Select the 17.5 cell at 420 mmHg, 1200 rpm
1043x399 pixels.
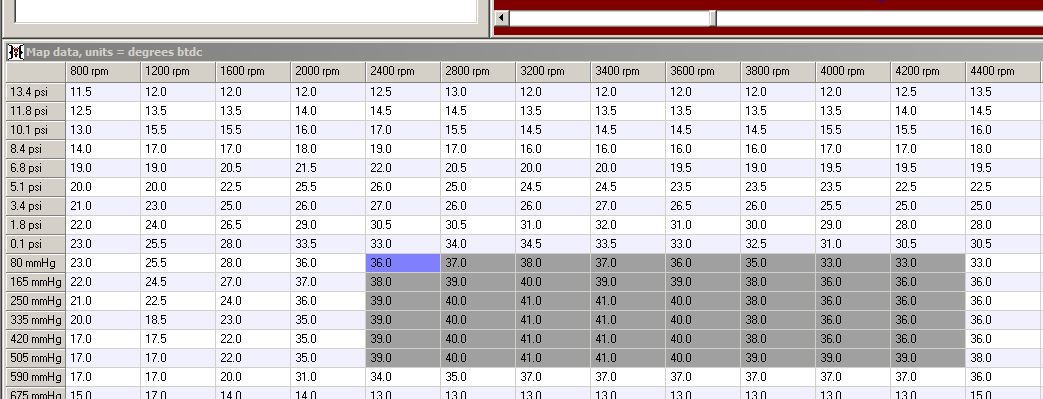pos(178,339)
